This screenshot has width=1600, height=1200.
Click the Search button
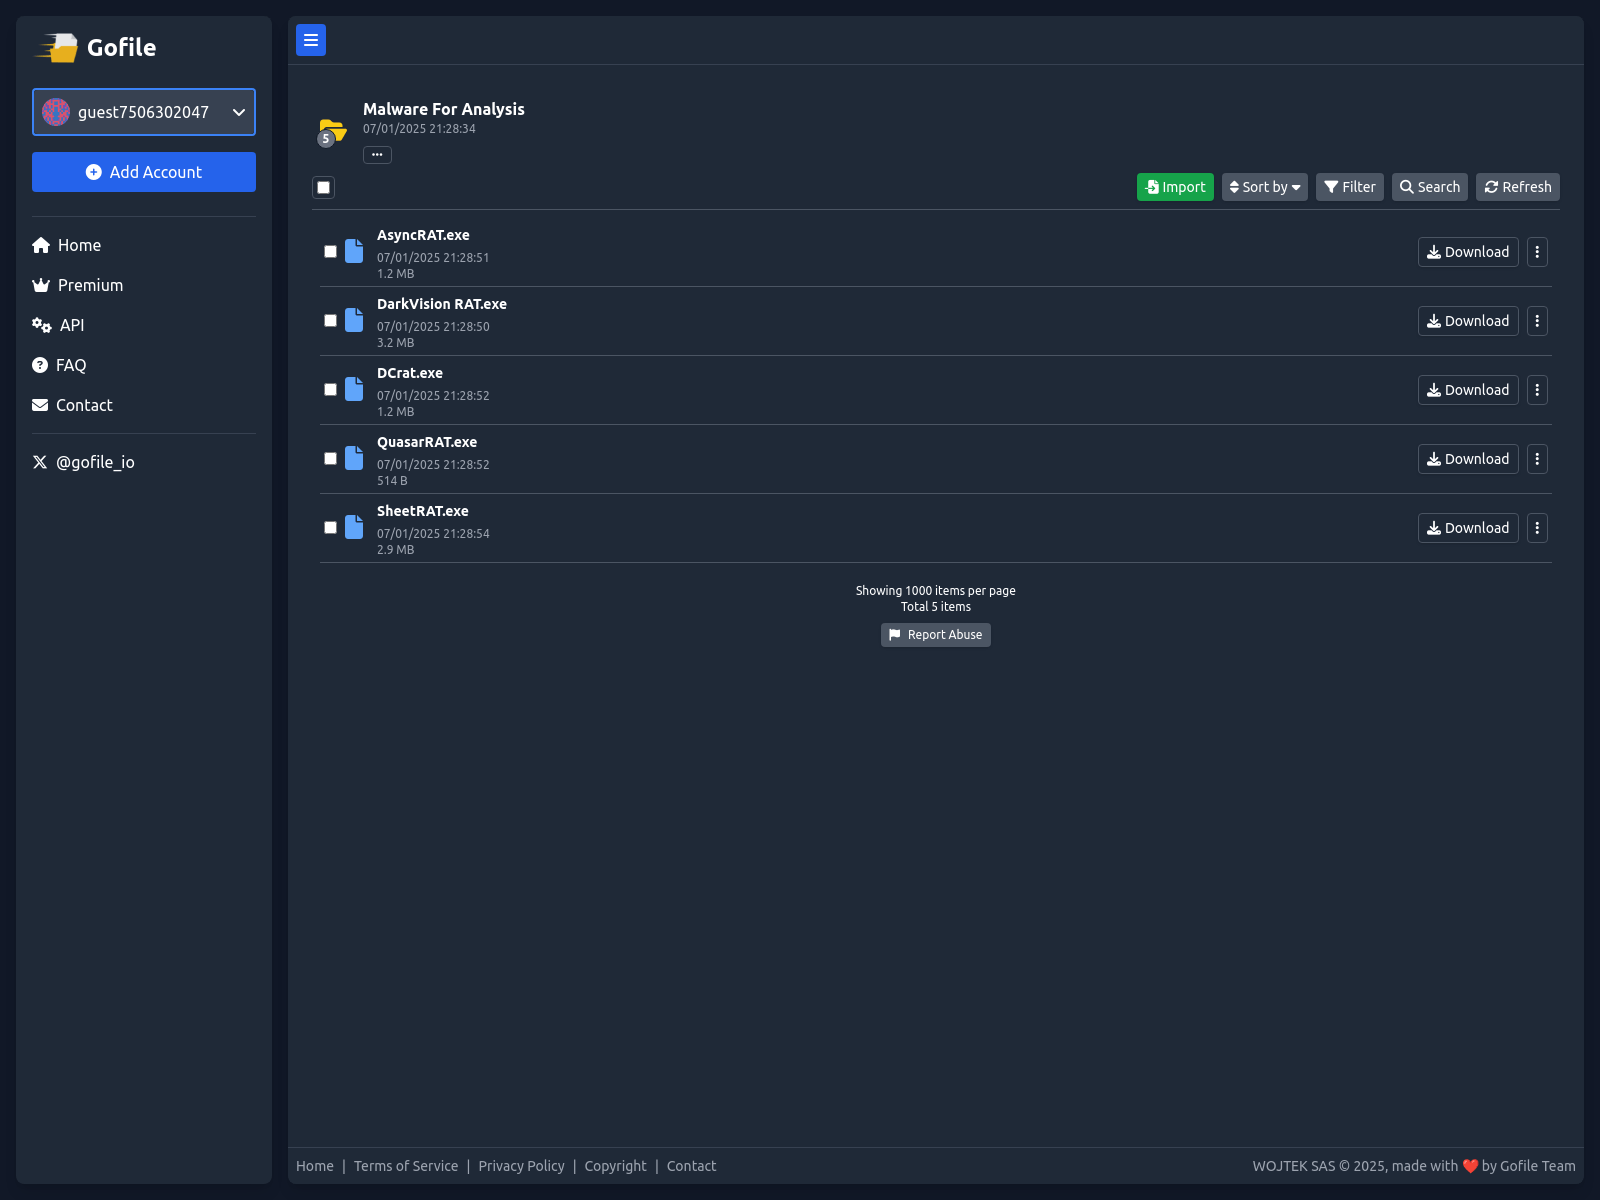coord(1430,187)
